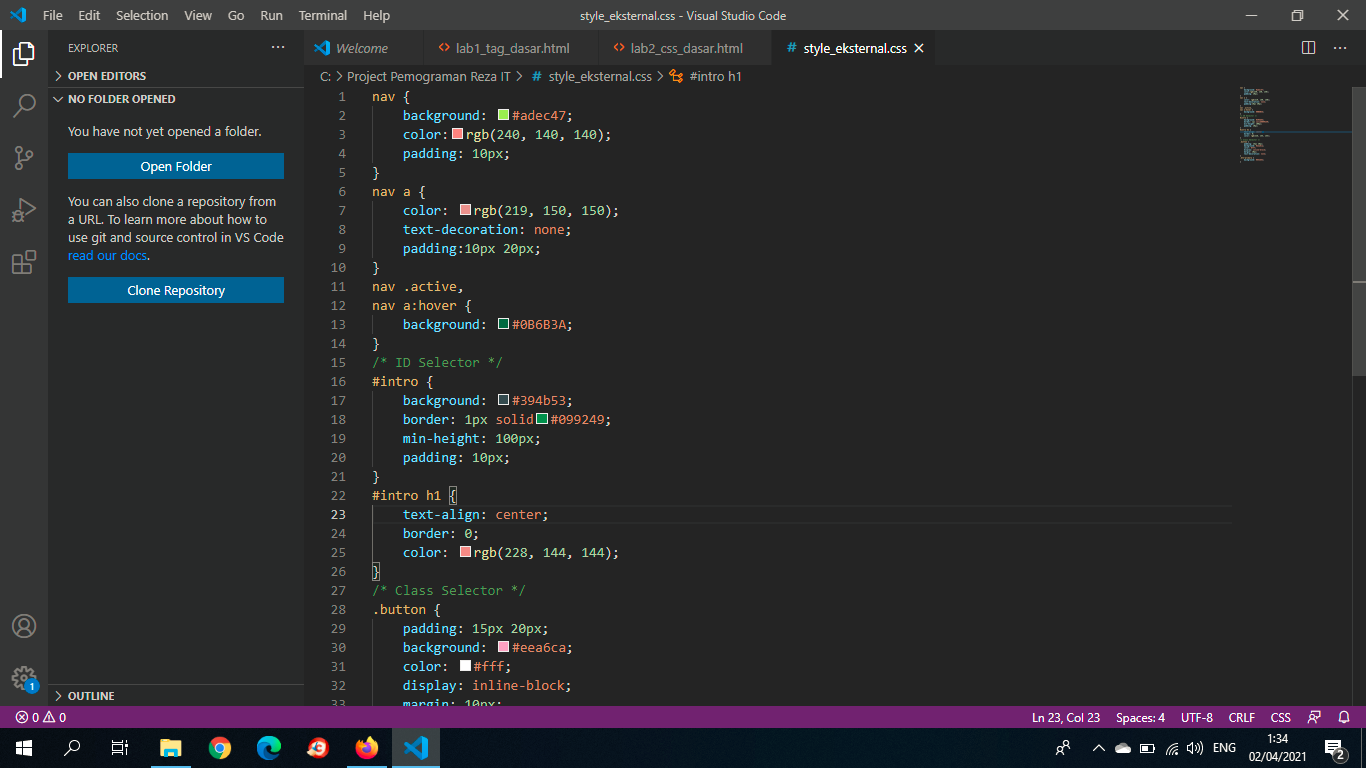Open the Edit menu

[89, 15]
